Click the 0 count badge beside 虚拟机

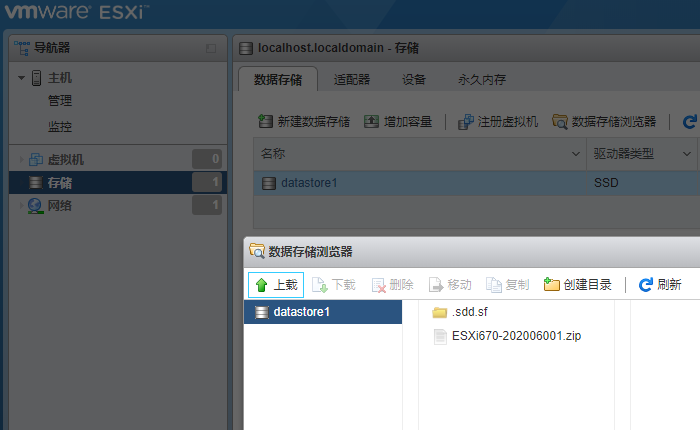point(207,159)
